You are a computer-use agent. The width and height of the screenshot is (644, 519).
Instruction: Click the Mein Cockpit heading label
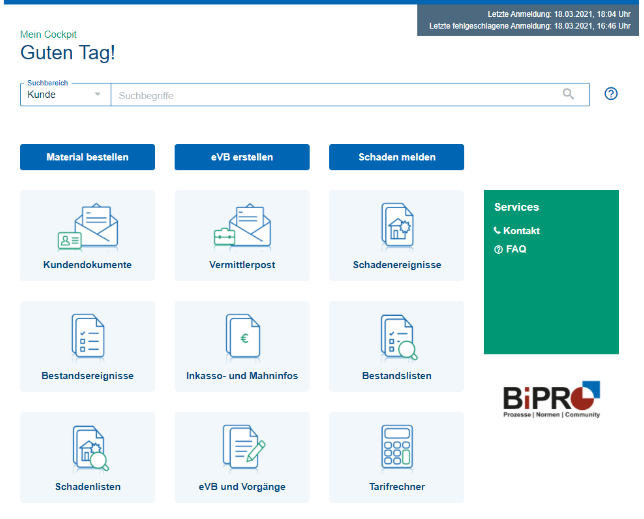click(x=49, y=34)
